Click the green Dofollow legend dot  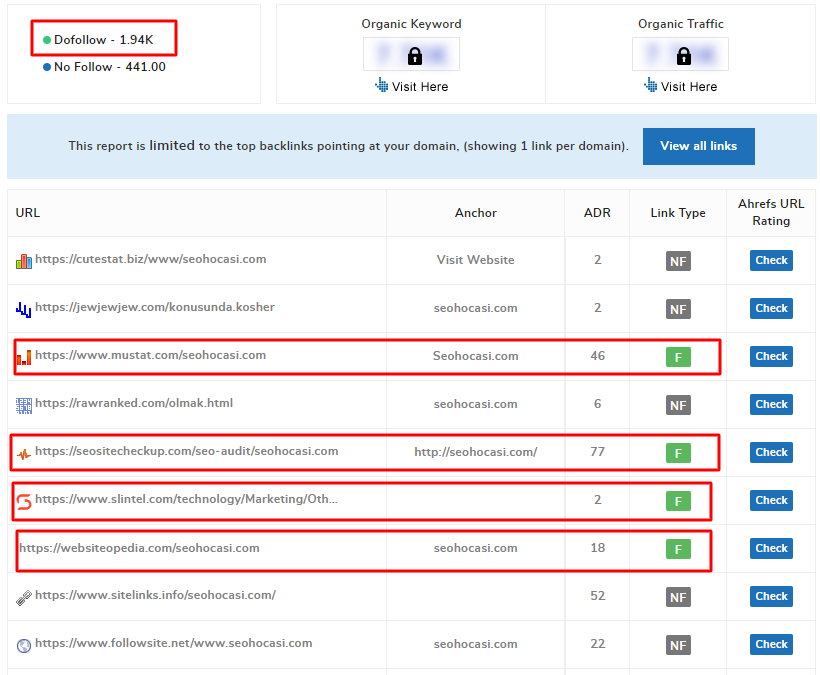pos(47,40)
